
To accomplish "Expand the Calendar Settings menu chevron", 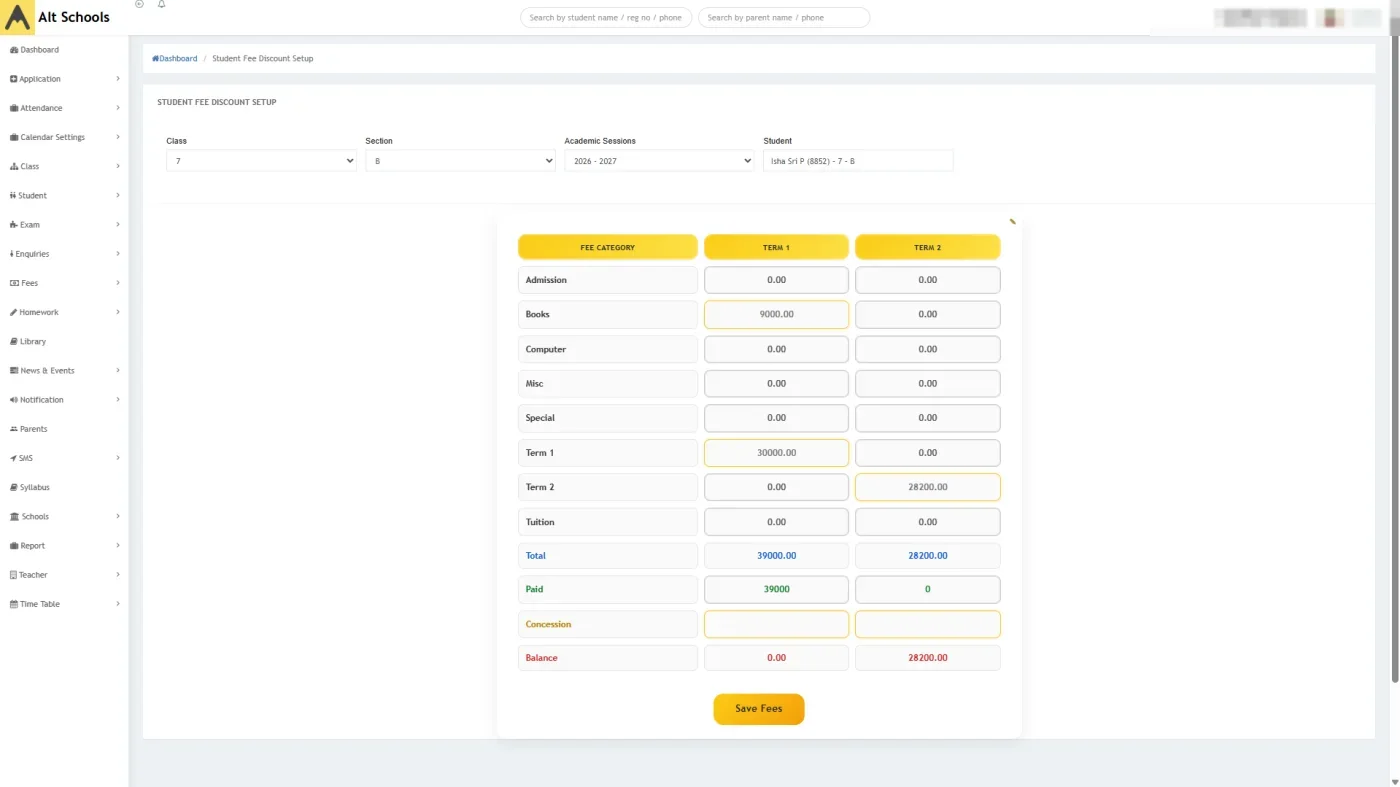I will coord(118,137).
